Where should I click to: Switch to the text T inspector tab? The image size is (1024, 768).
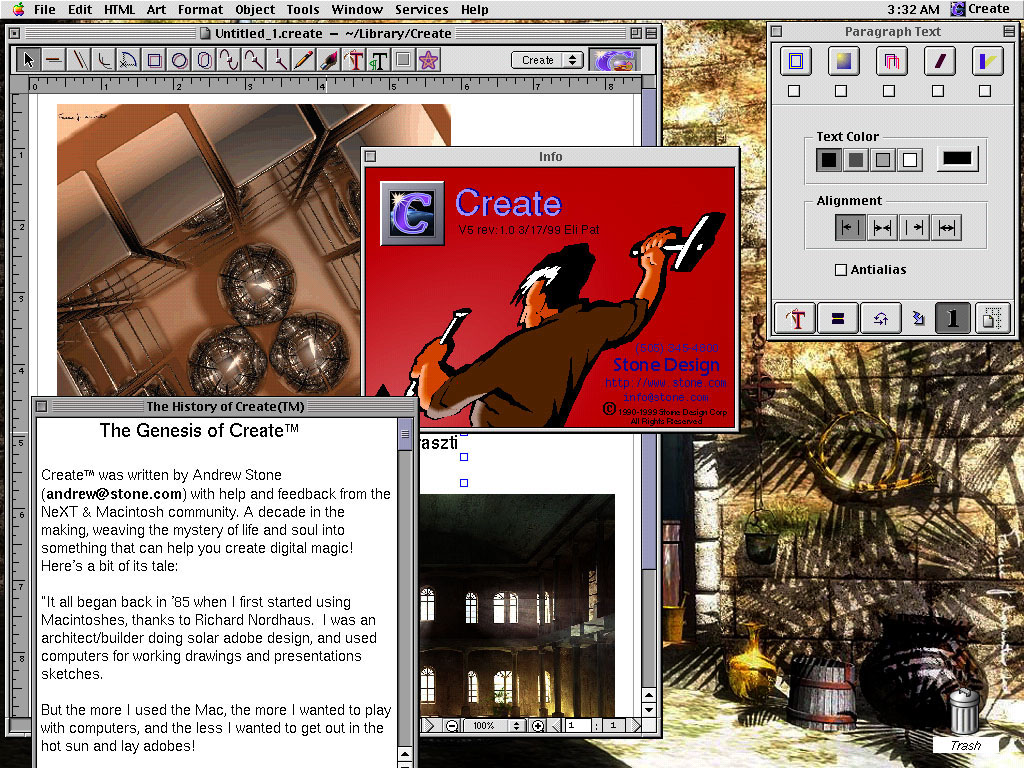pos(796,319)
